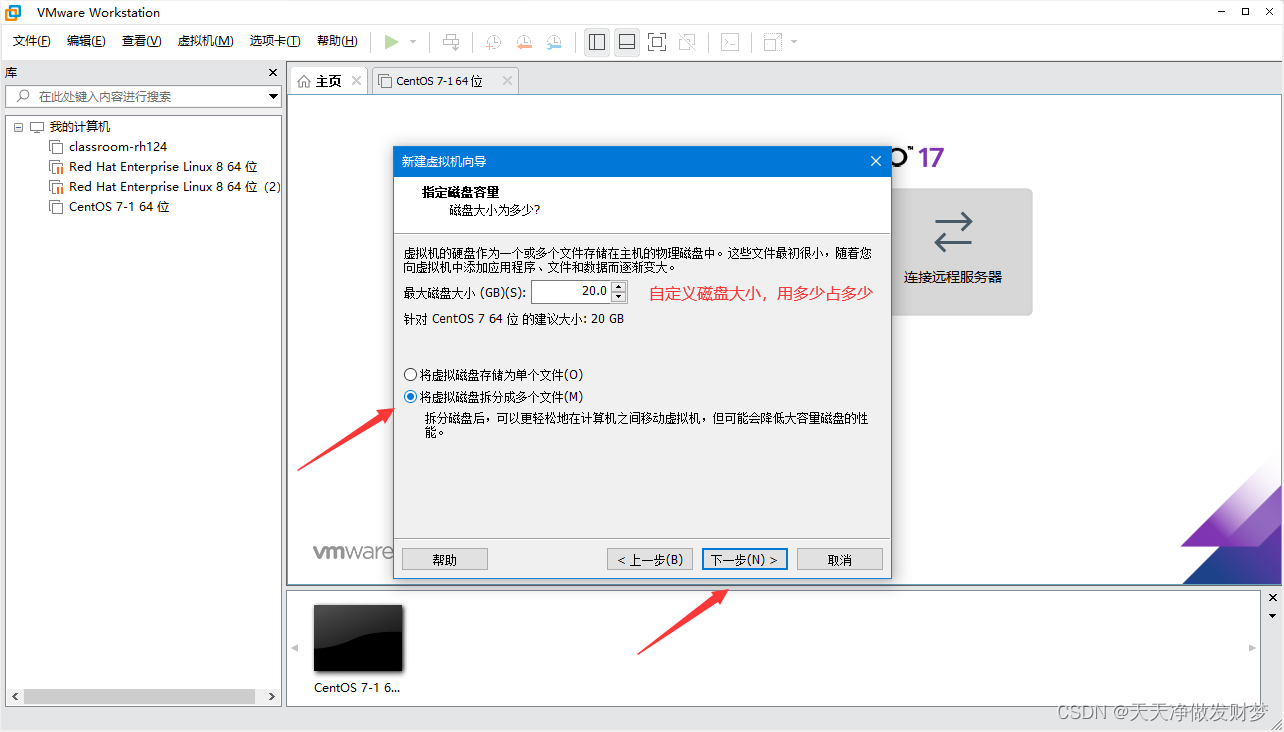Select Red Hat Enterprise Linux 8 (2) VM

pyautogui.click(x=175, y=187)
